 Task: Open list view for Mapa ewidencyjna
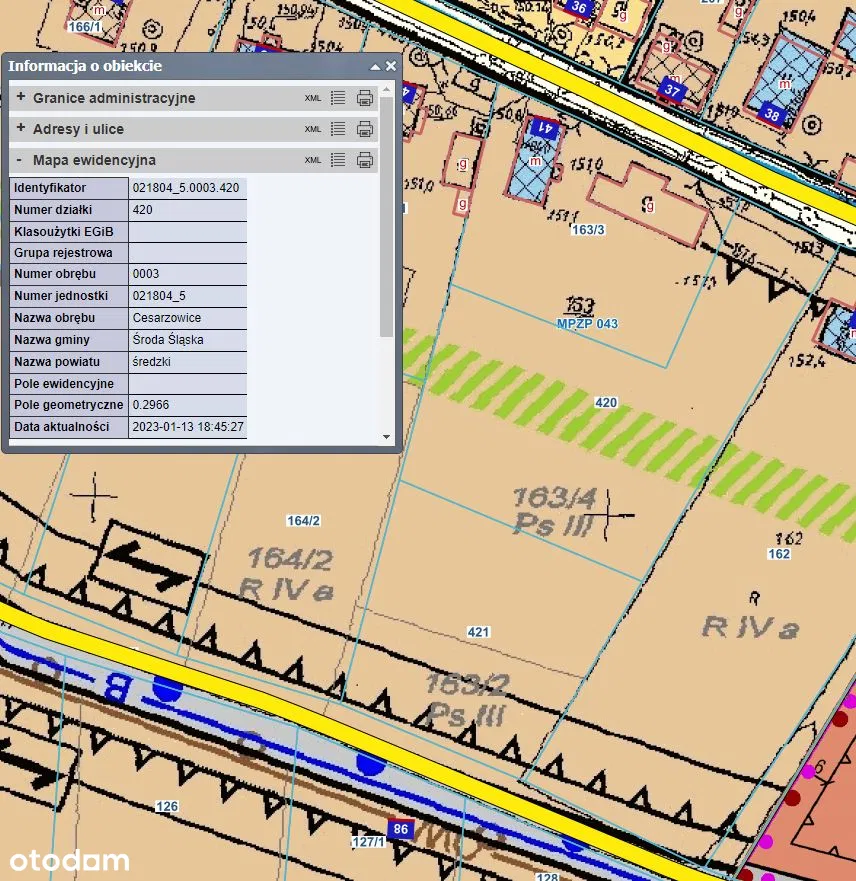(338, 160)
